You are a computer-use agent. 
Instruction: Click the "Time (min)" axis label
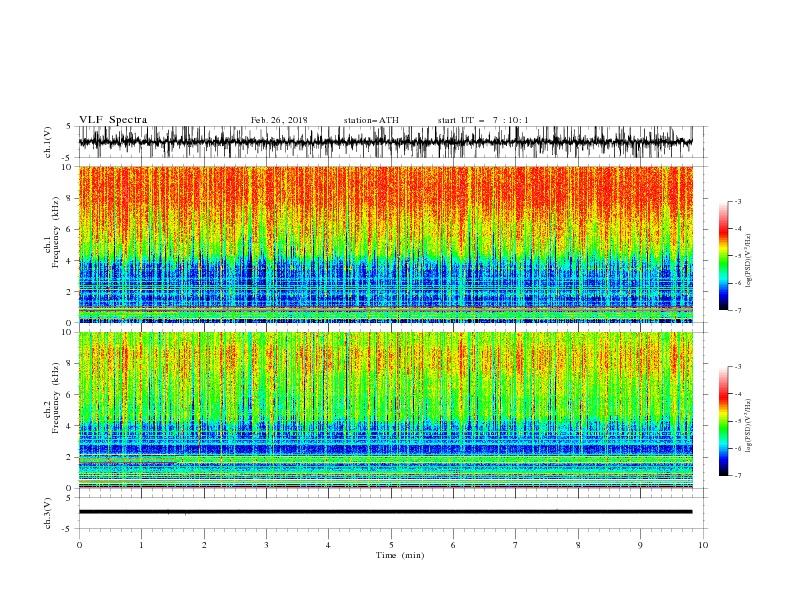400,555
